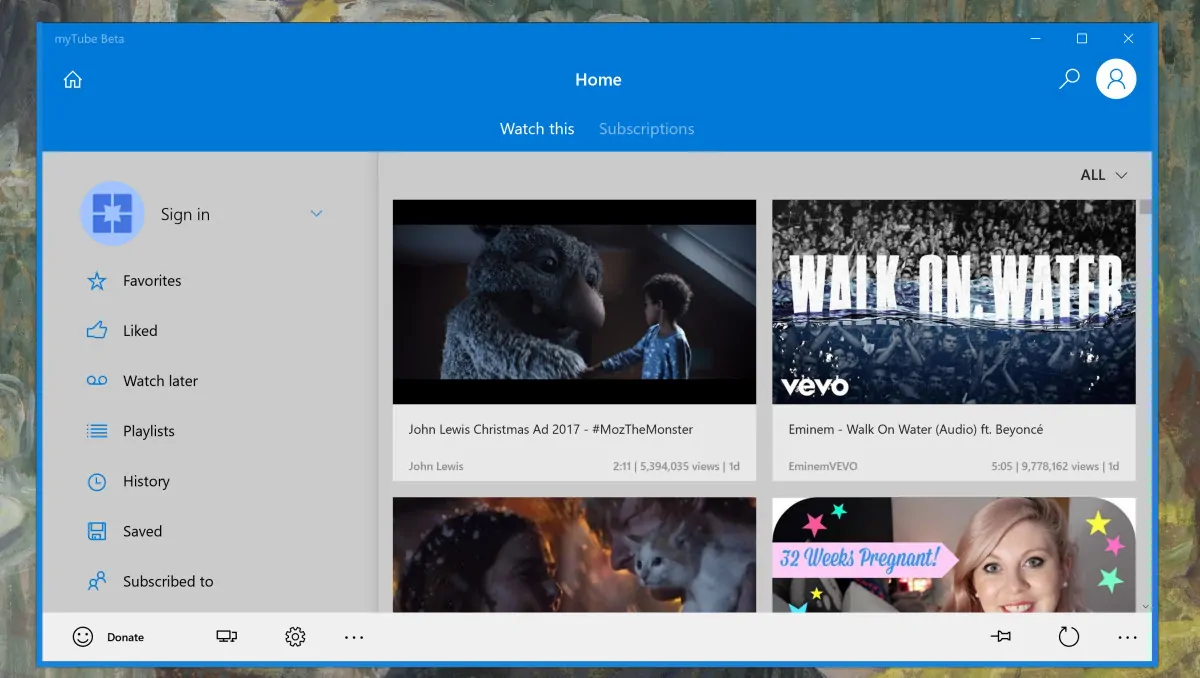Maximize the myTube Beta window

pyautogui.click(x=1081, y=39)
